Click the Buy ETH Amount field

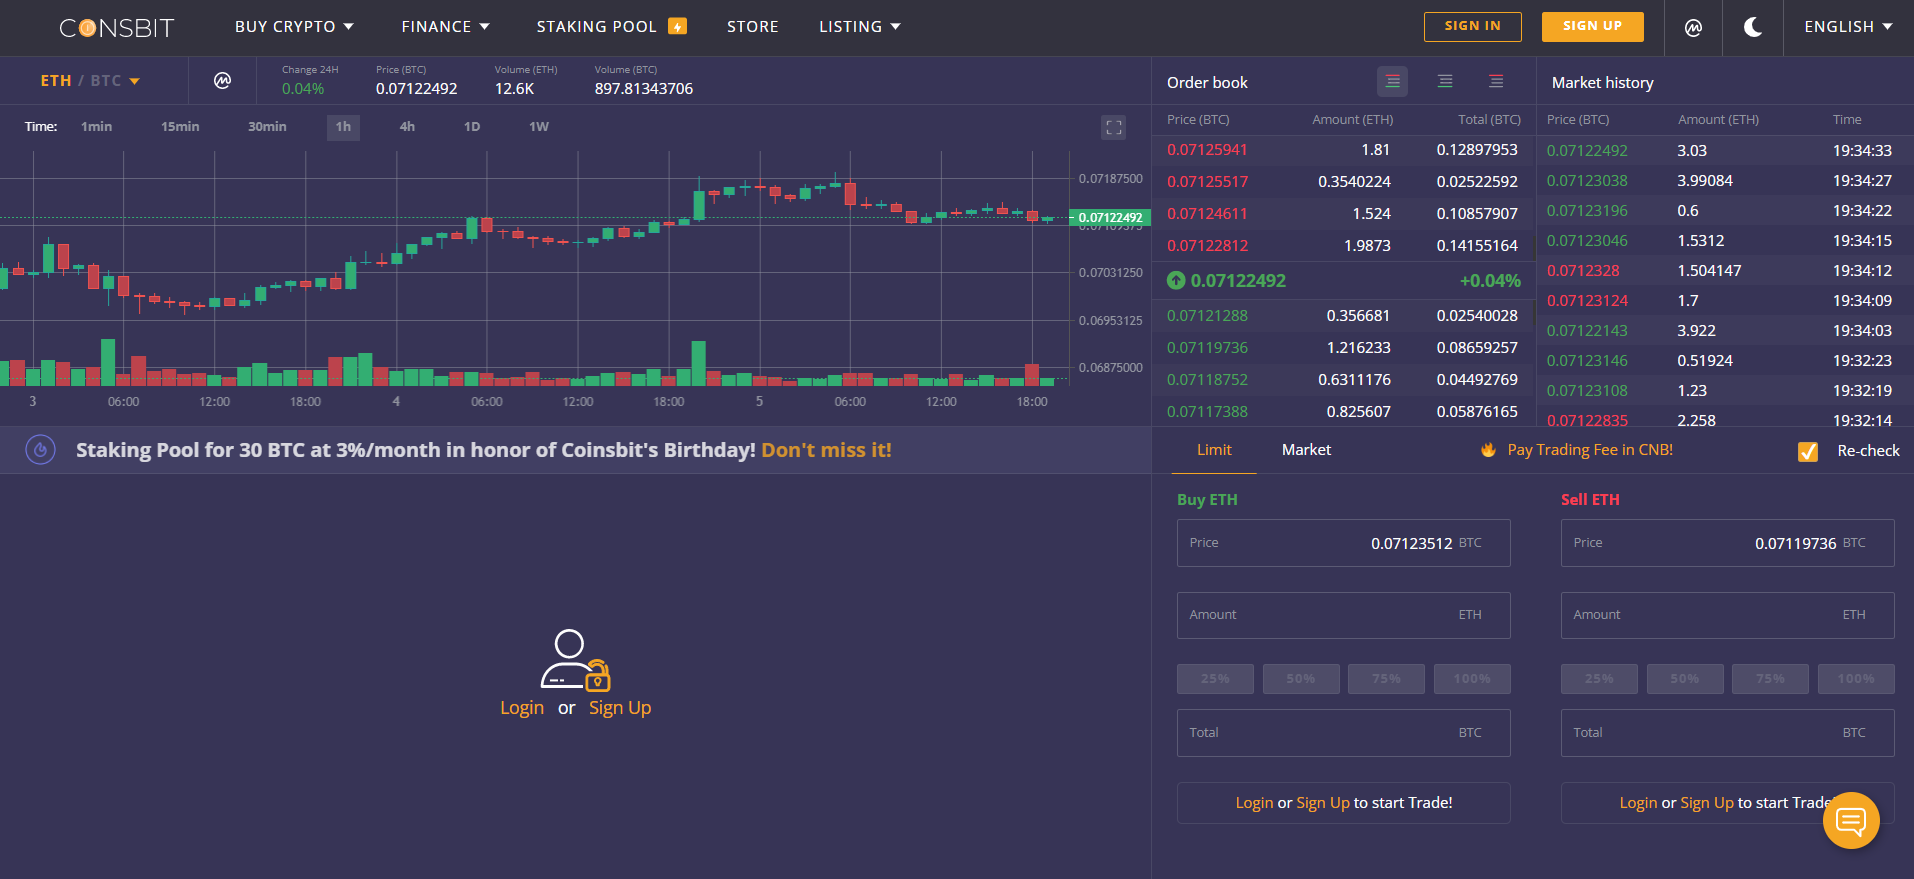pos(1343,615)
